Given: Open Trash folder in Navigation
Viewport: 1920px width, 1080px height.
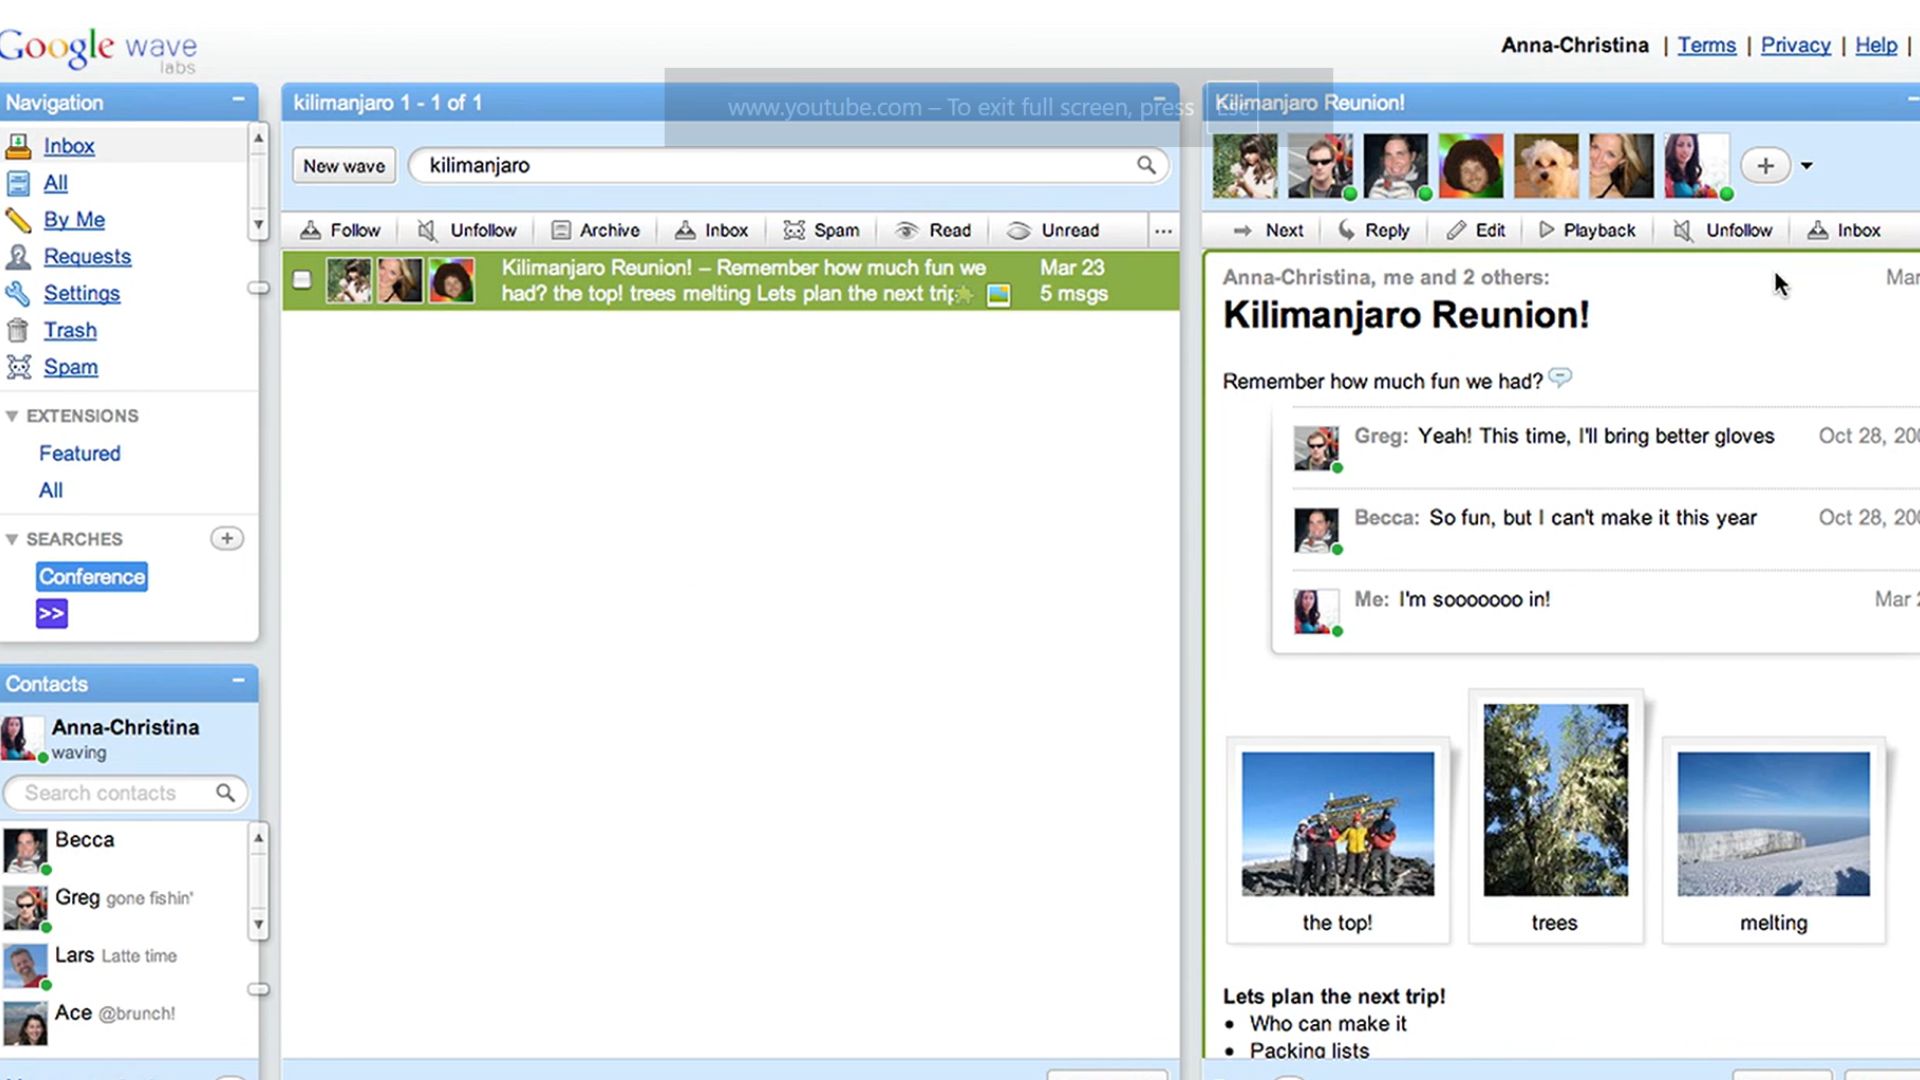Looking at the screenshot, I should coord(70,330).
